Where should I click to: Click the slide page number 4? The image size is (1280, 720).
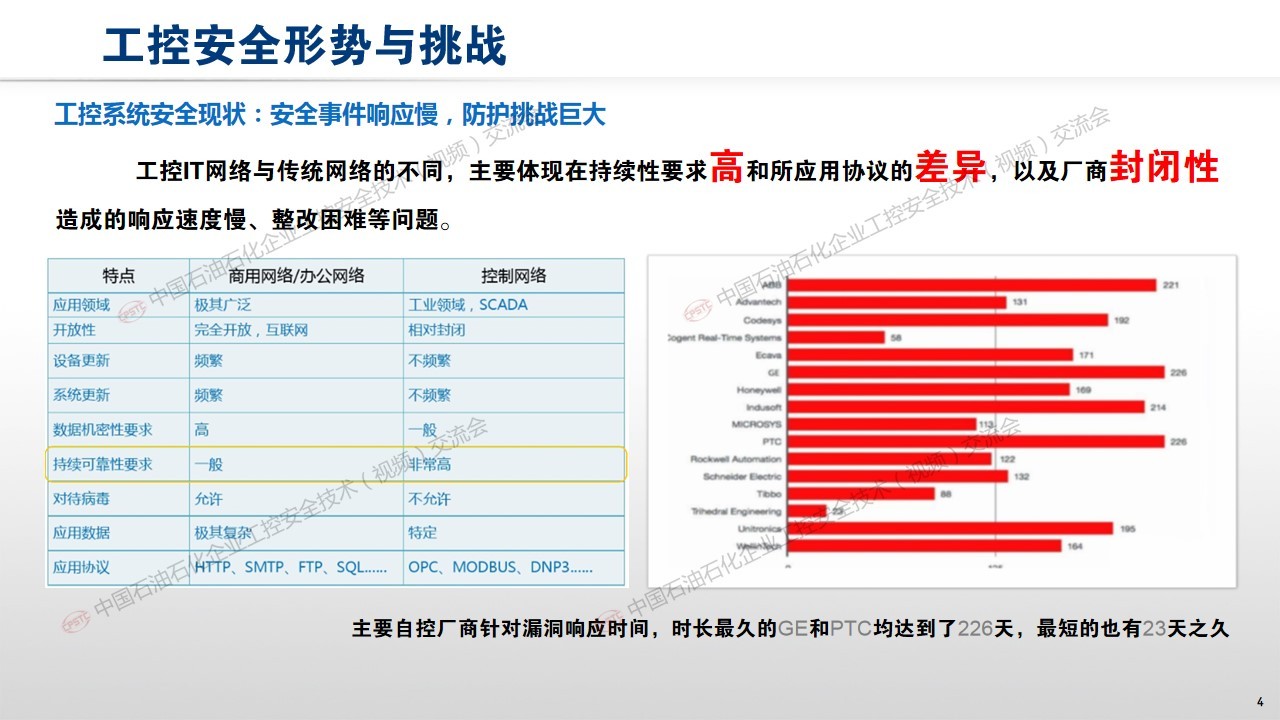coord(1260,700)
